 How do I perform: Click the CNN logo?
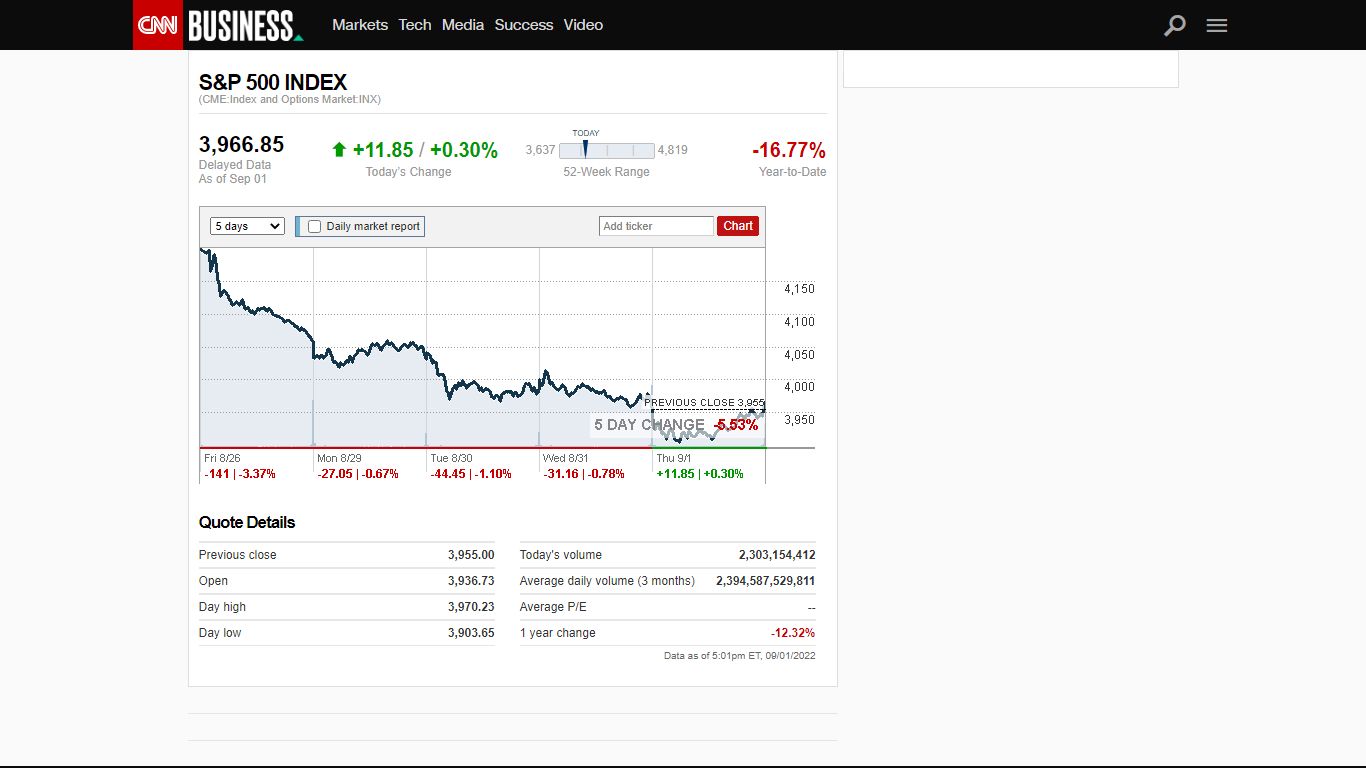click(x=158, y=25)
